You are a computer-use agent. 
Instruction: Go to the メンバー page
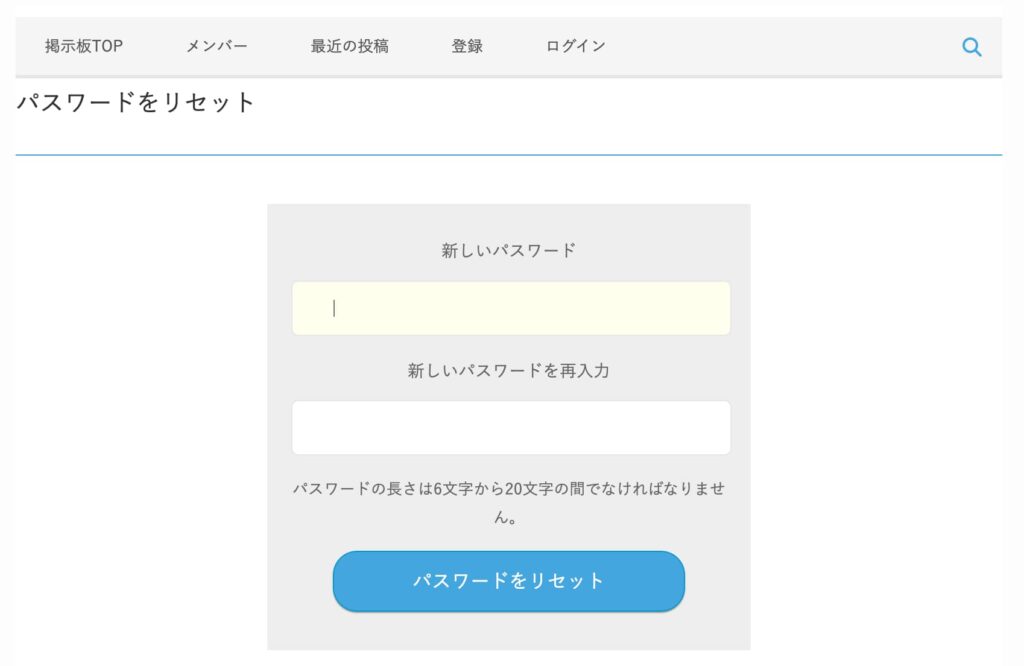[x=217, y=46]
